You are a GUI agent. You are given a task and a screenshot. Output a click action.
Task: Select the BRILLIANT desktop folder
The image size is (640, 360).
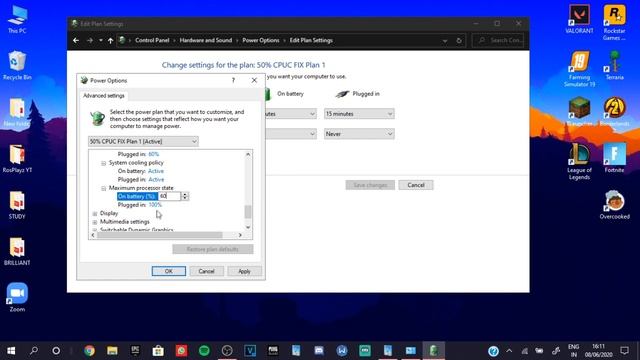(17, 251)
